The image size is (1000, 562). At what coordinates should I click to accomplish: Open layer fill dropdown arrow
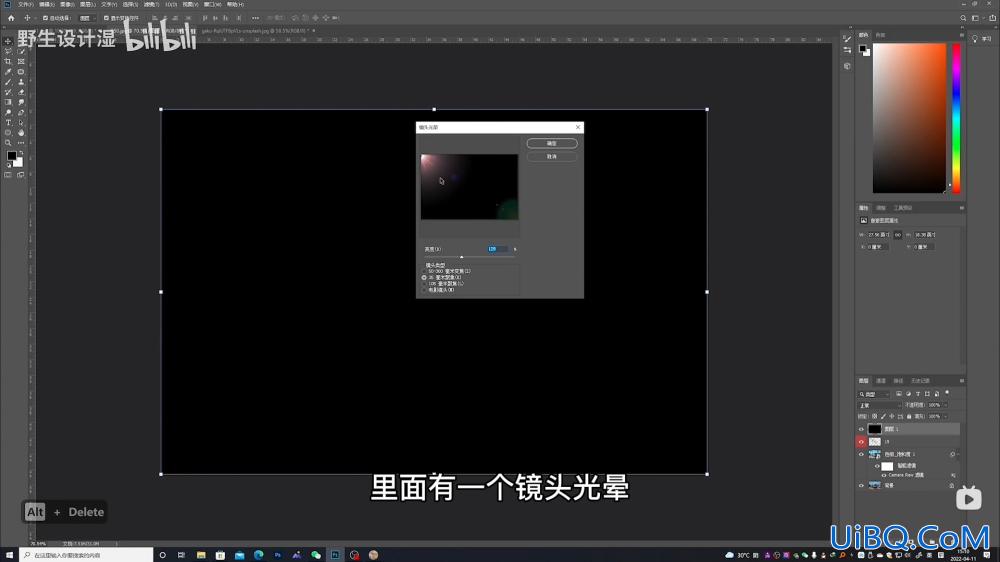click(x=945, y=416)
